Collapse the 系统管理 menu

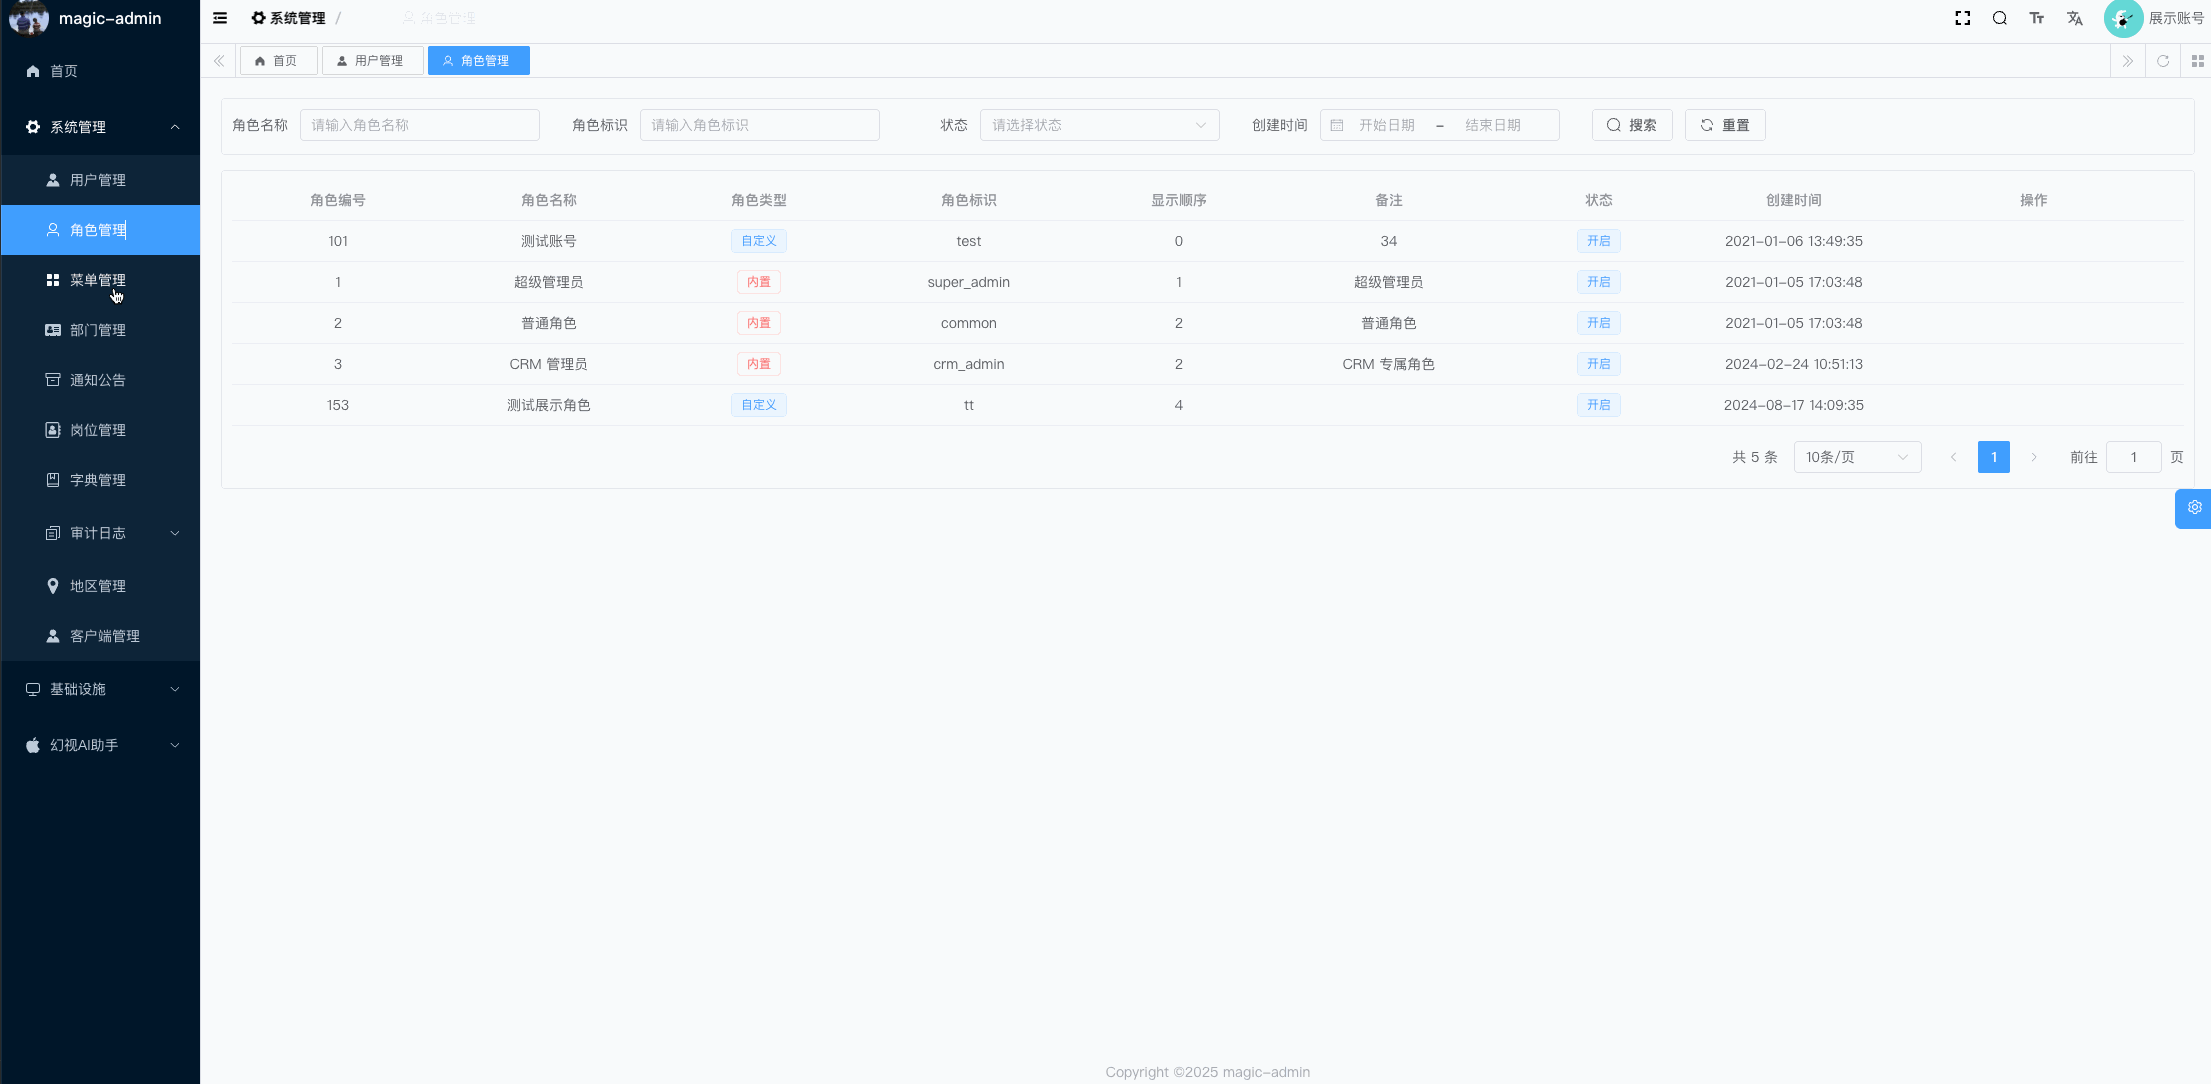tap(100, 127)
